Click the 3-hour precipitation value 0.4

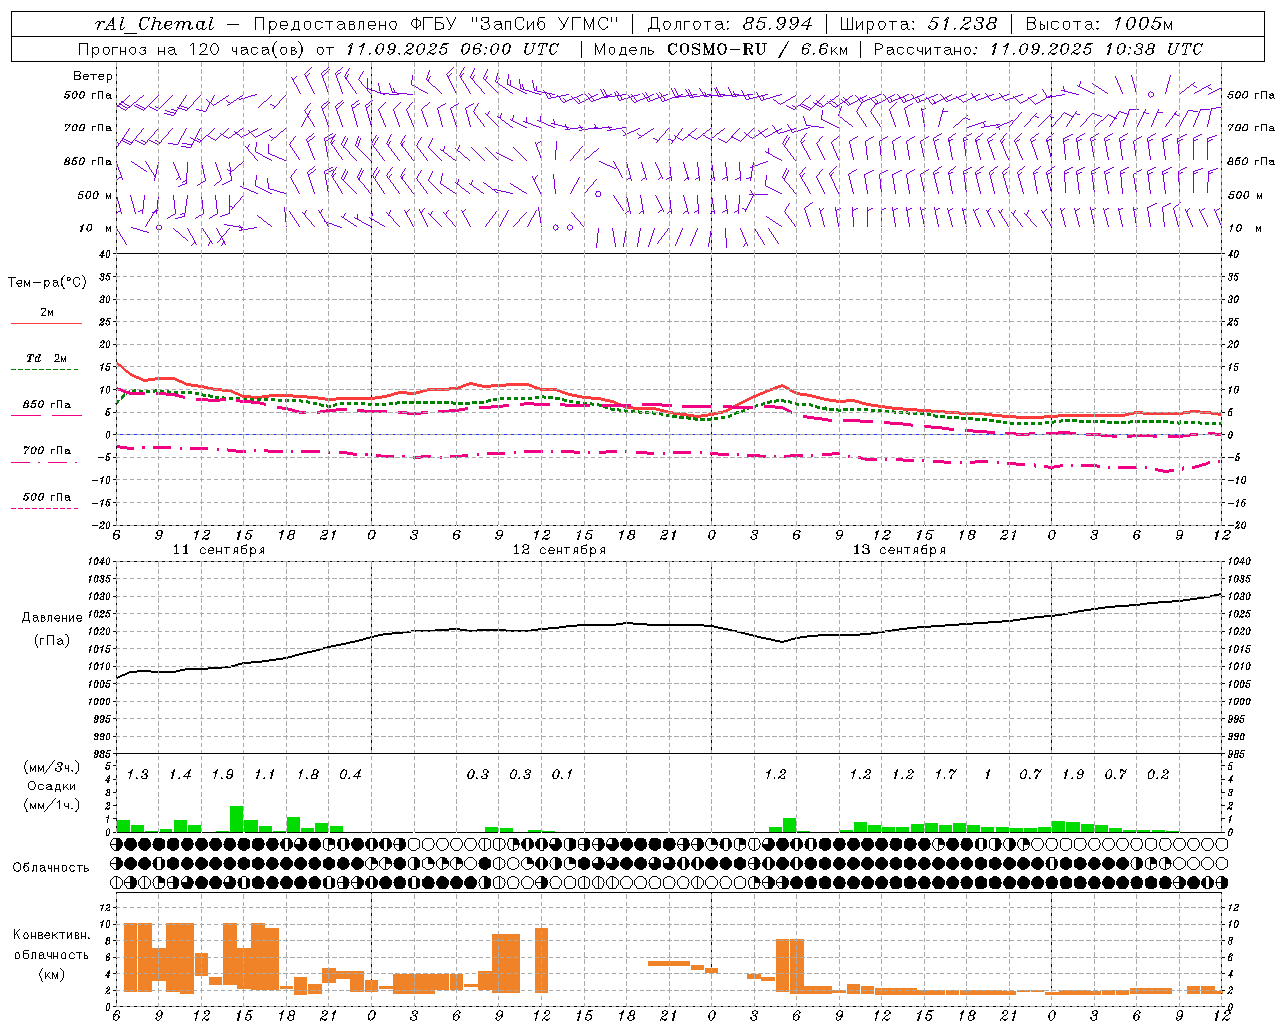click(350, 774)
